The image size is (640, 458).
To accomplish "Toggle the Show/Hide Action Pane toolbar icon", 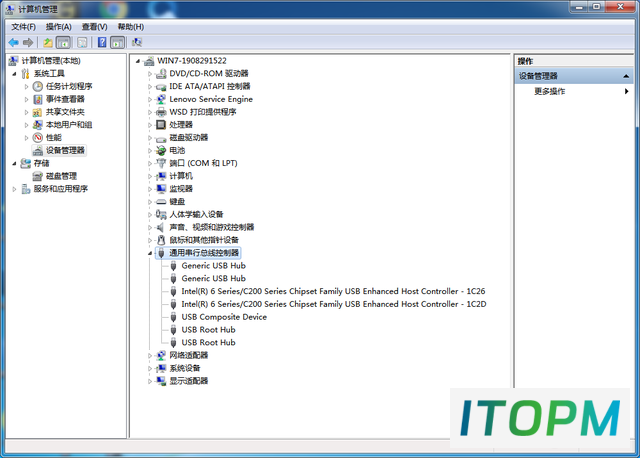I will [117, 42].
